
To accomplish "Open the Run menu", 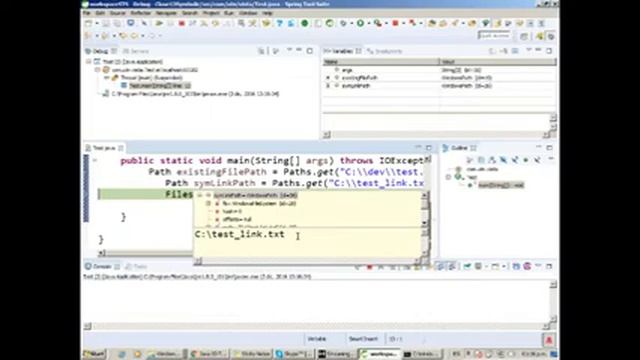I will 229,13.
